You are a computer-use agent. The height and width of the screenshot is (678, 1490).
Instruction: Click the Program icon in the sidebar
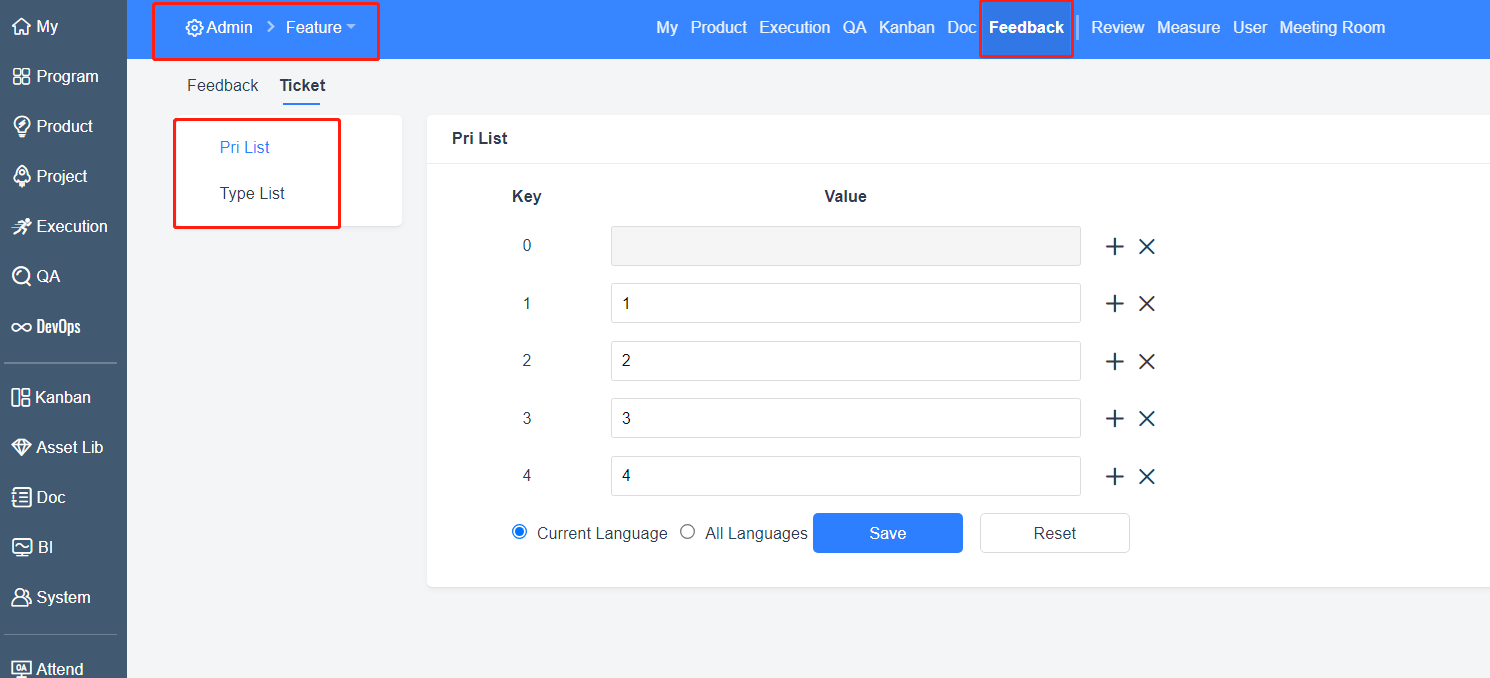click(21, 77)
